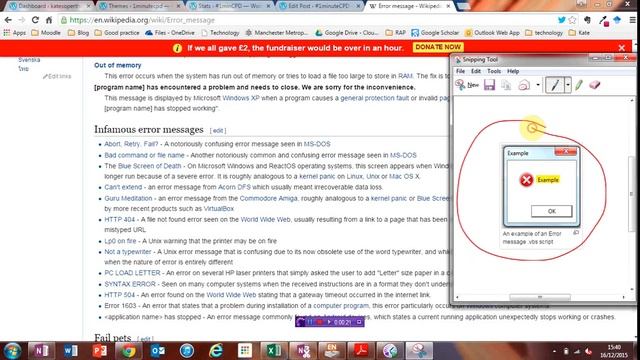
Task: Click the info icon on the fundraiser banner
Action: (x=177, y=48)
